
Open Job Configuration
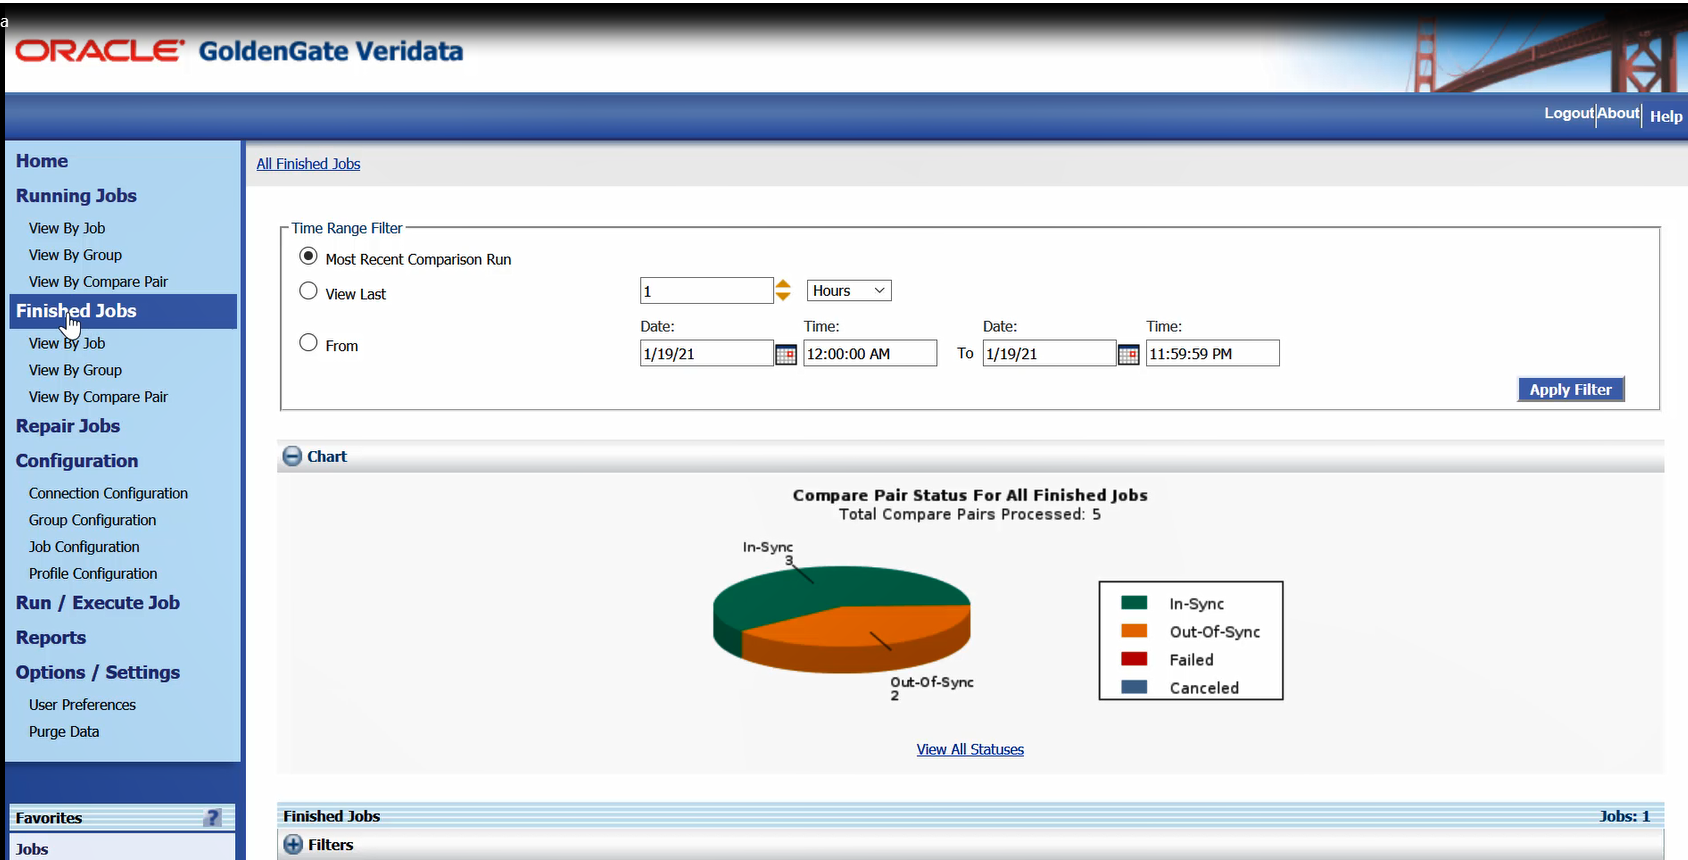(84, 547)
